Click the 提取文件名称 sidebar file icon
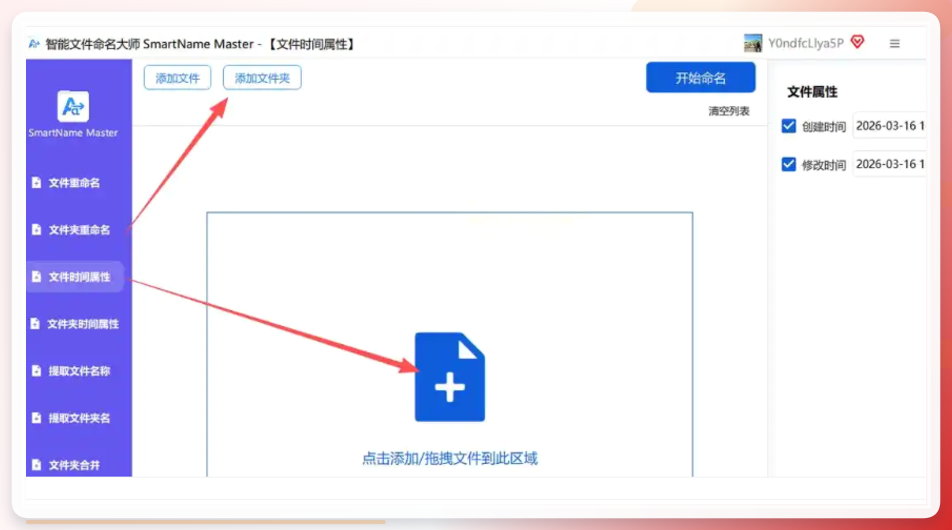The width and height of the screenshot is (952, 530). 36,370
